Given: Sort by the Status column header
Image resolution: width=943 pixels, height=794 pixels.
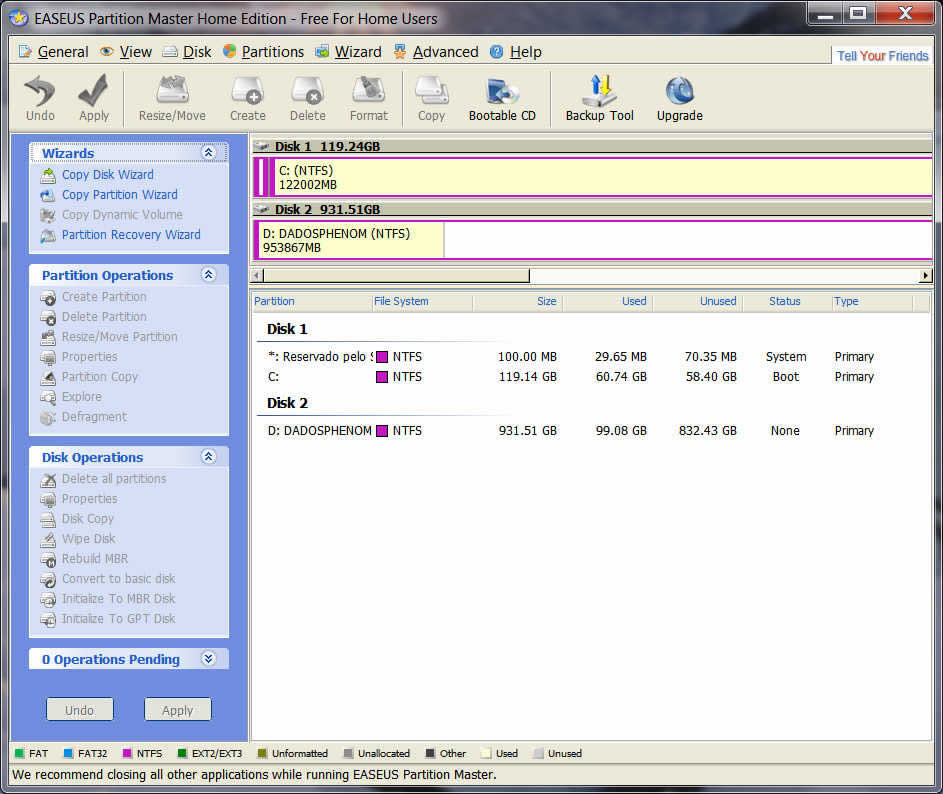Looking at the screenshot, I should [x=787, y=301].
